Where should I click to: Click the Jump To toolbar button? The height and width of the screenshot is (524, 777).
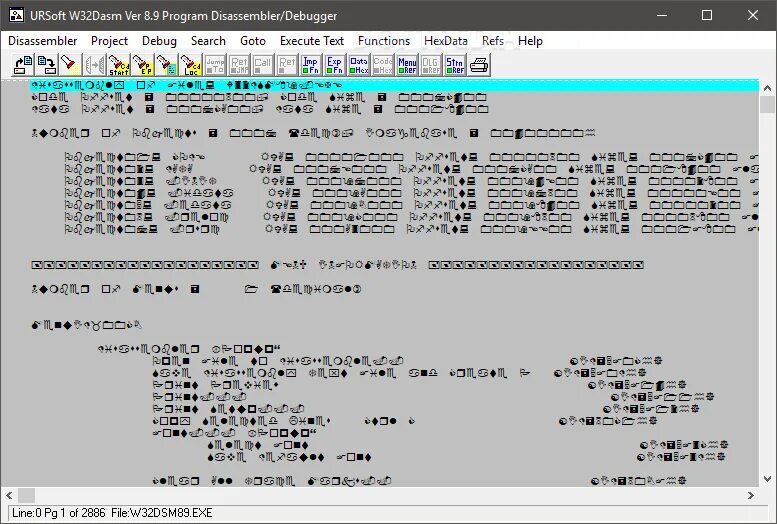coord(215,65)
